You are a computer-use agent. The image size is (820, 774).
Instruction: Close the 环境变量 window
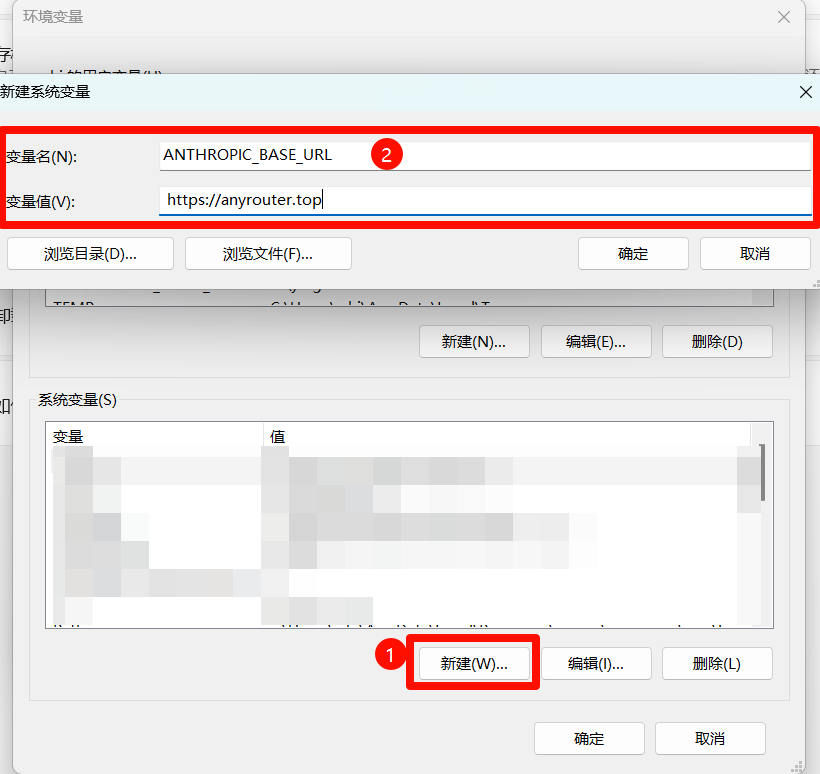point(783,17)
